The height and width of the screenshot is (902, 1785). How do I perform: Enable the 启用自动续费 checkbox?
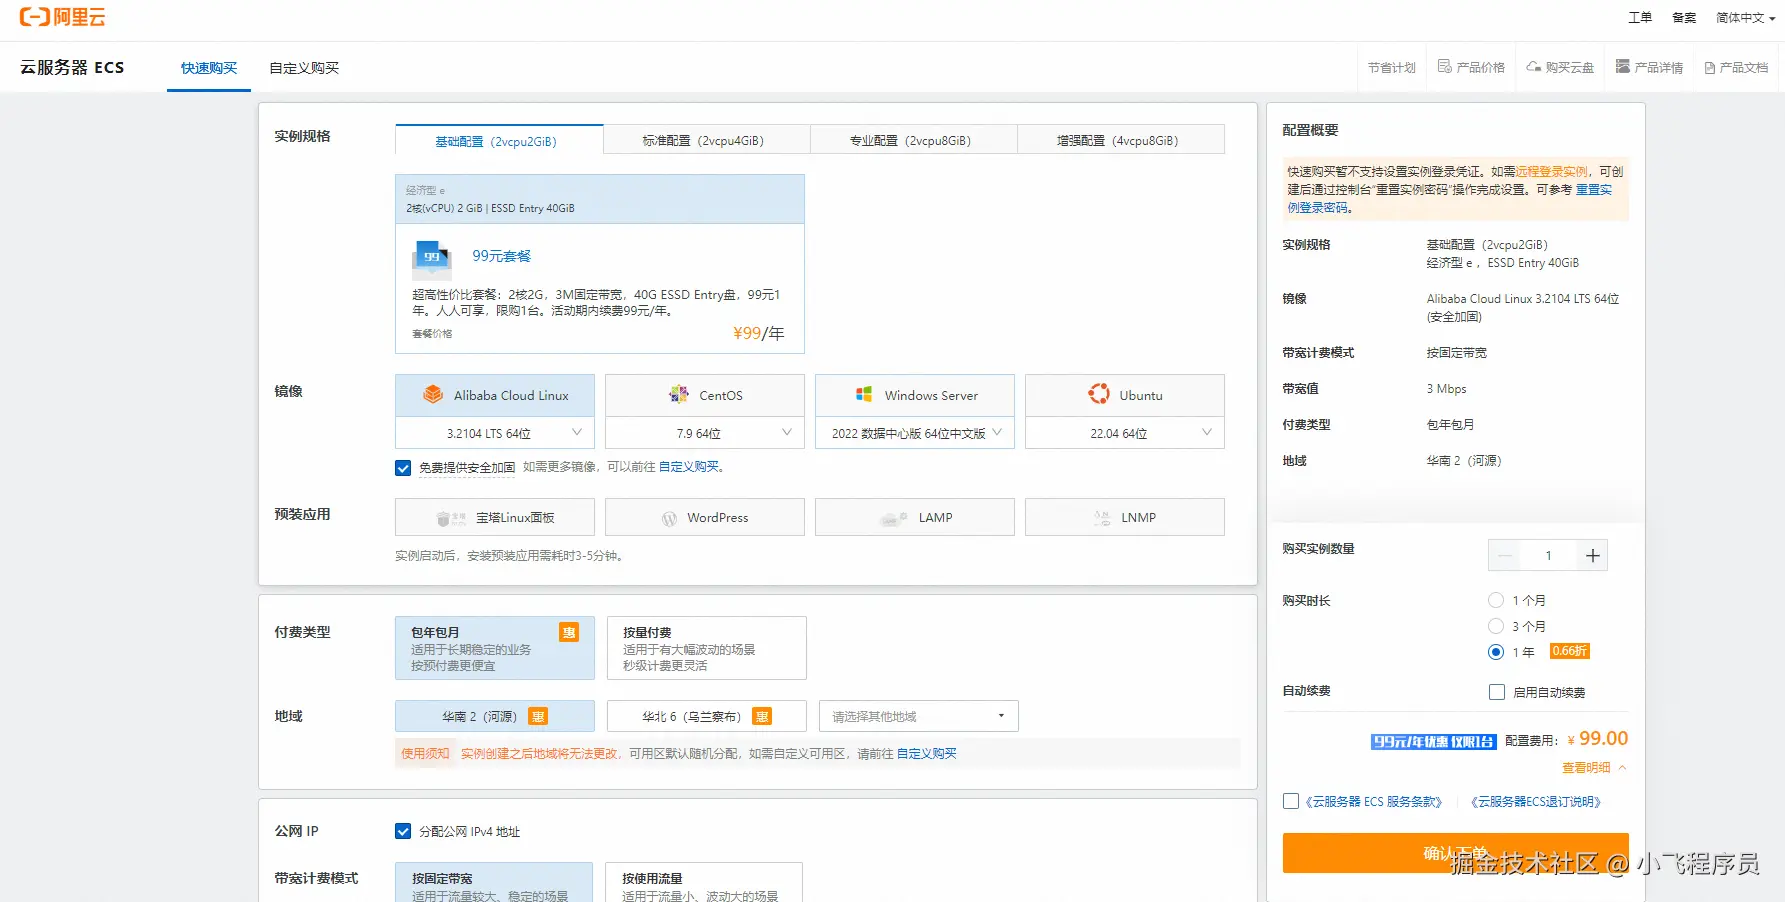tap(1497, 692)
